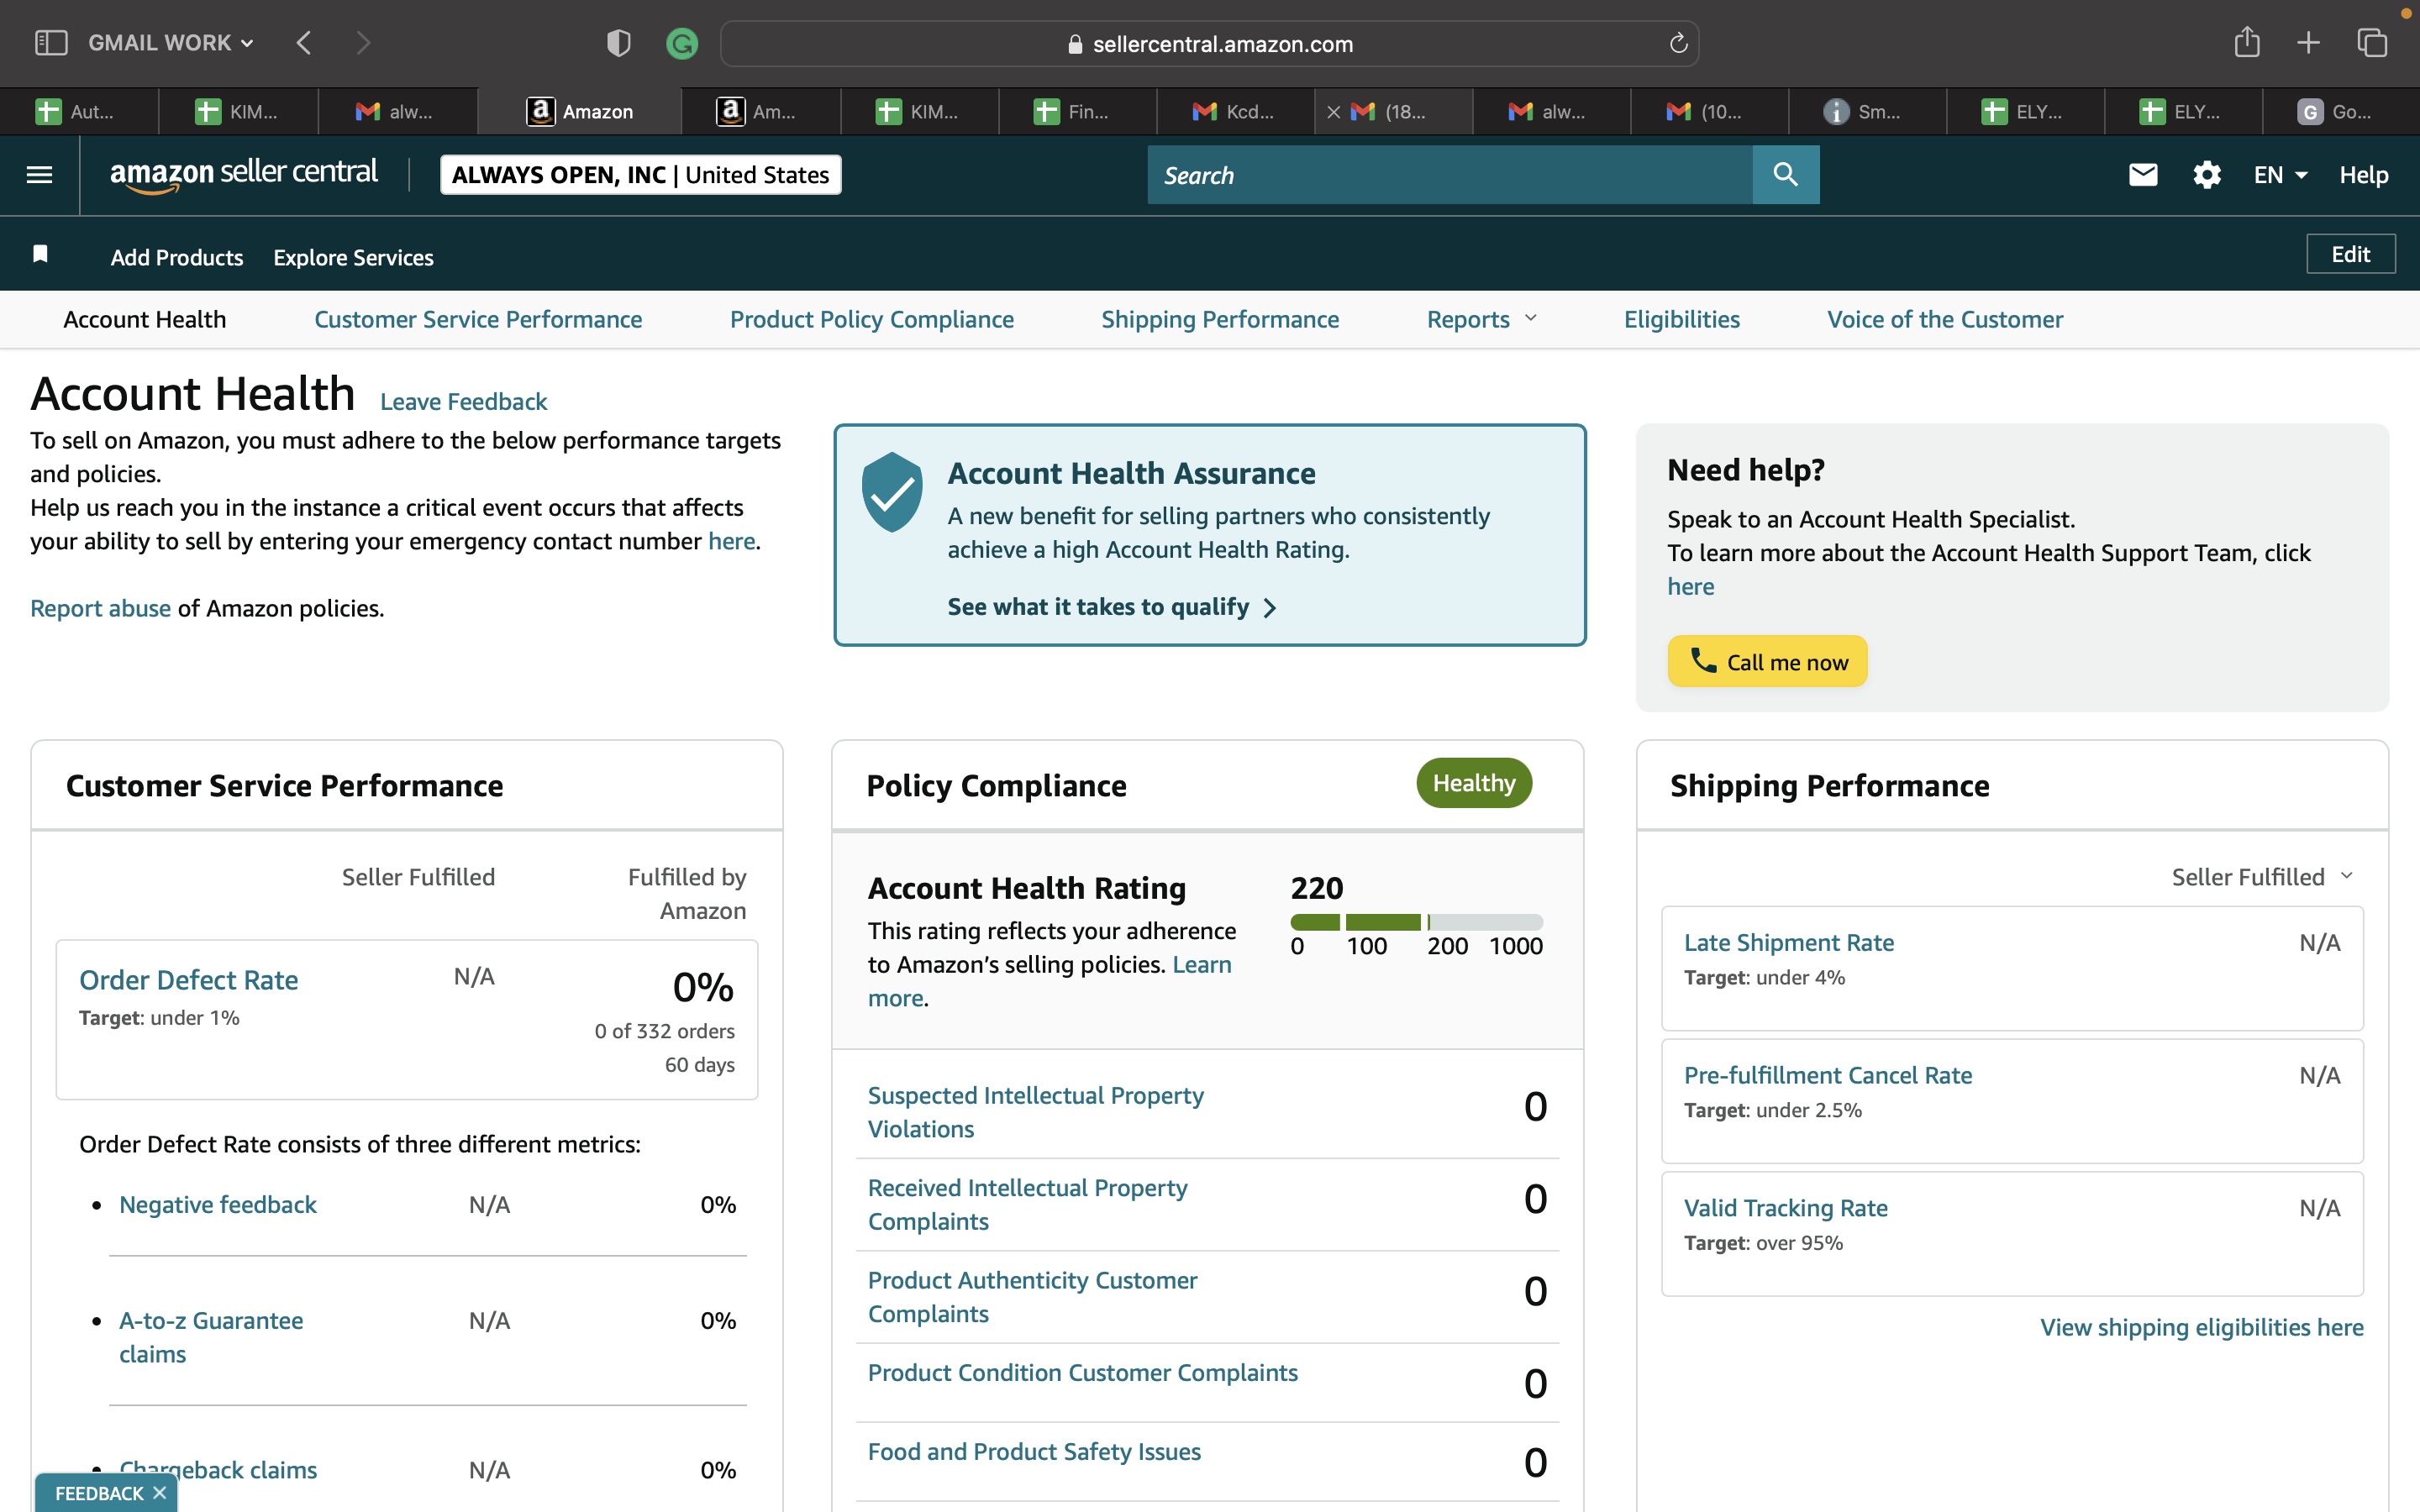Open the Valid Tracking Rate link
The width and height of the screenshot is (2420, 1512).
(x=1786, y=1208)
